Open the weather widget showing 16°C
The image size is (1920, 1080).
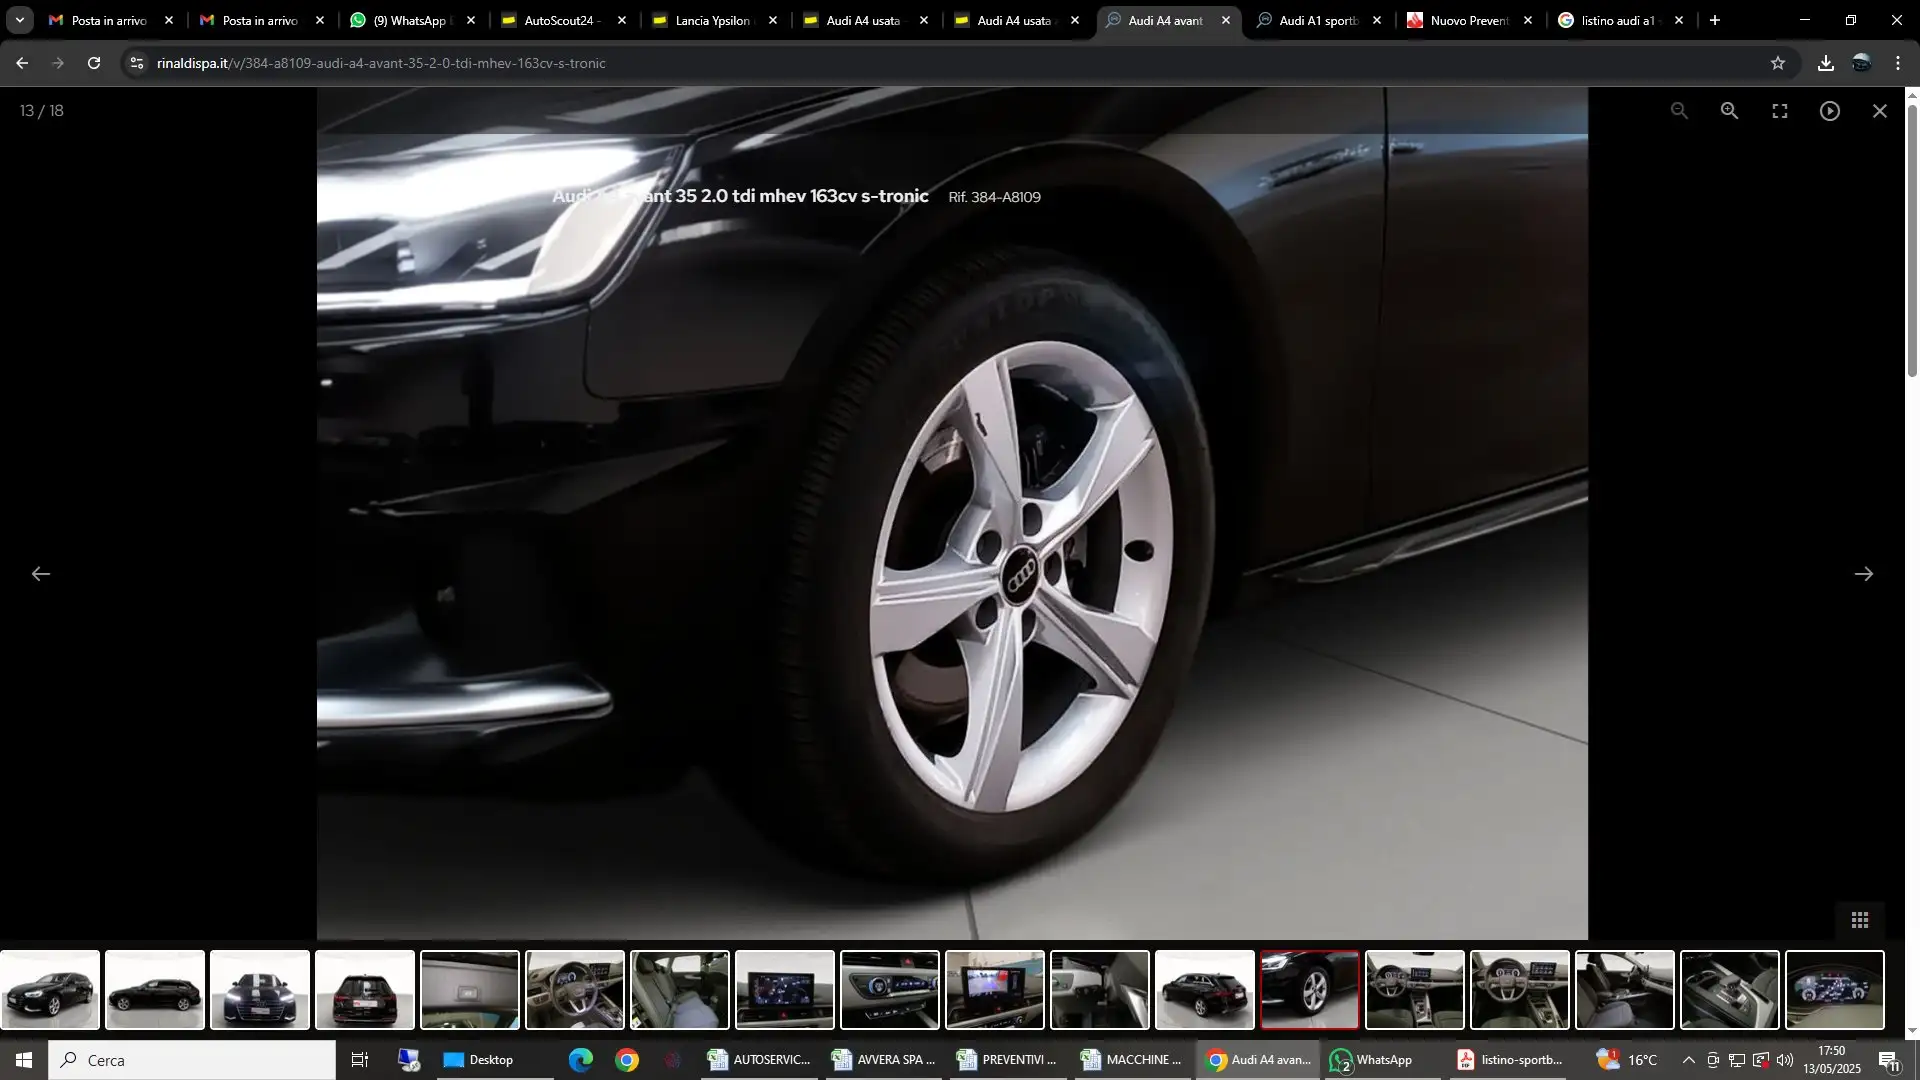1627,1060
